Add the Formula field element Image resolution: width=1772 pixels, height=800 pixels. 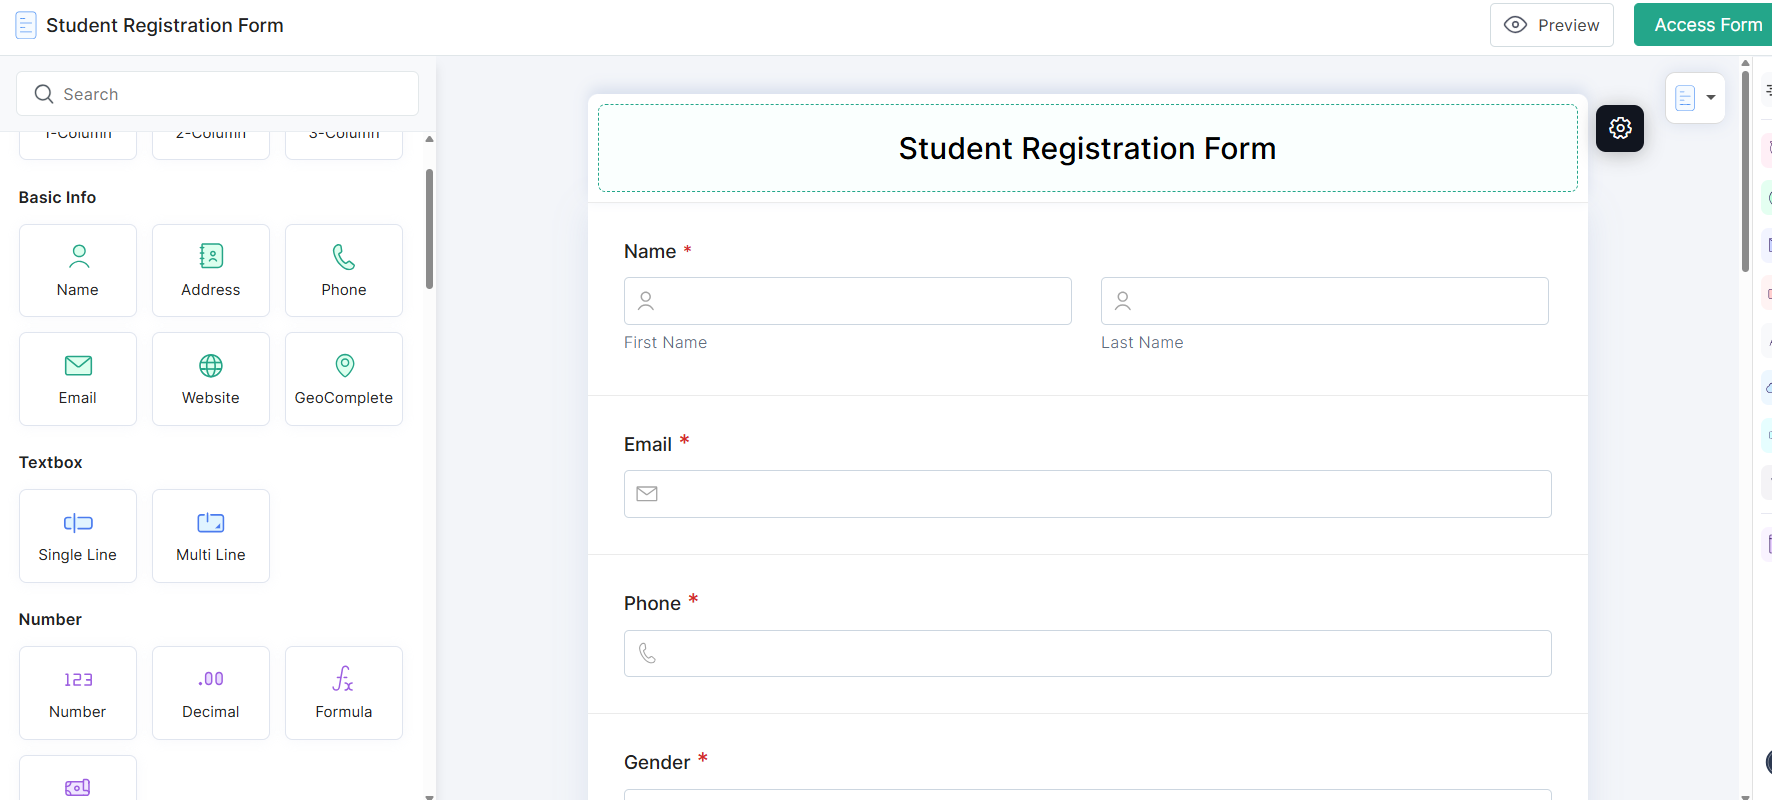(344, 693)
